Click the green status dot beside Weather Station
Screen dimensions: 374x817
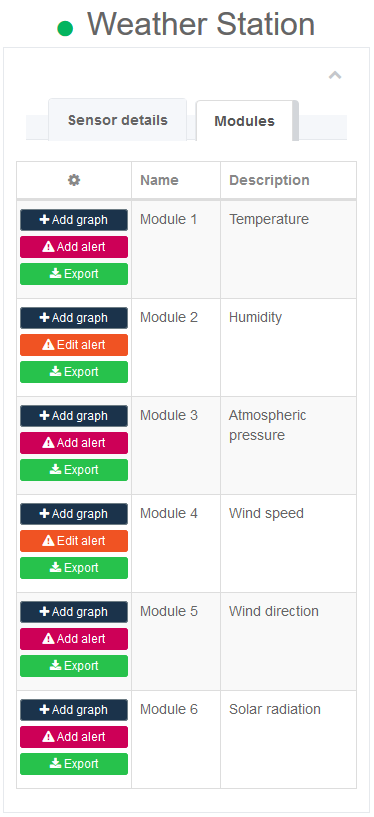click(x=65, y=28)
